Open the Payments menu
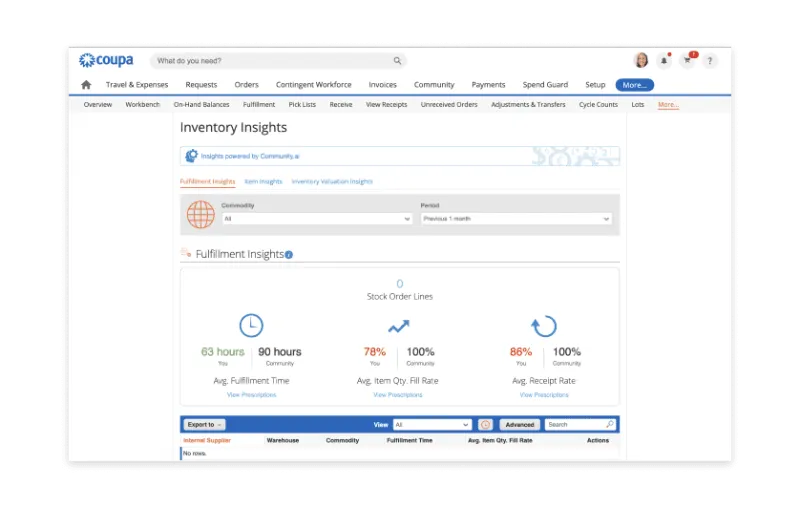This screenshot has width=800, height=507. pyautogui.click(x=488, y=85)
